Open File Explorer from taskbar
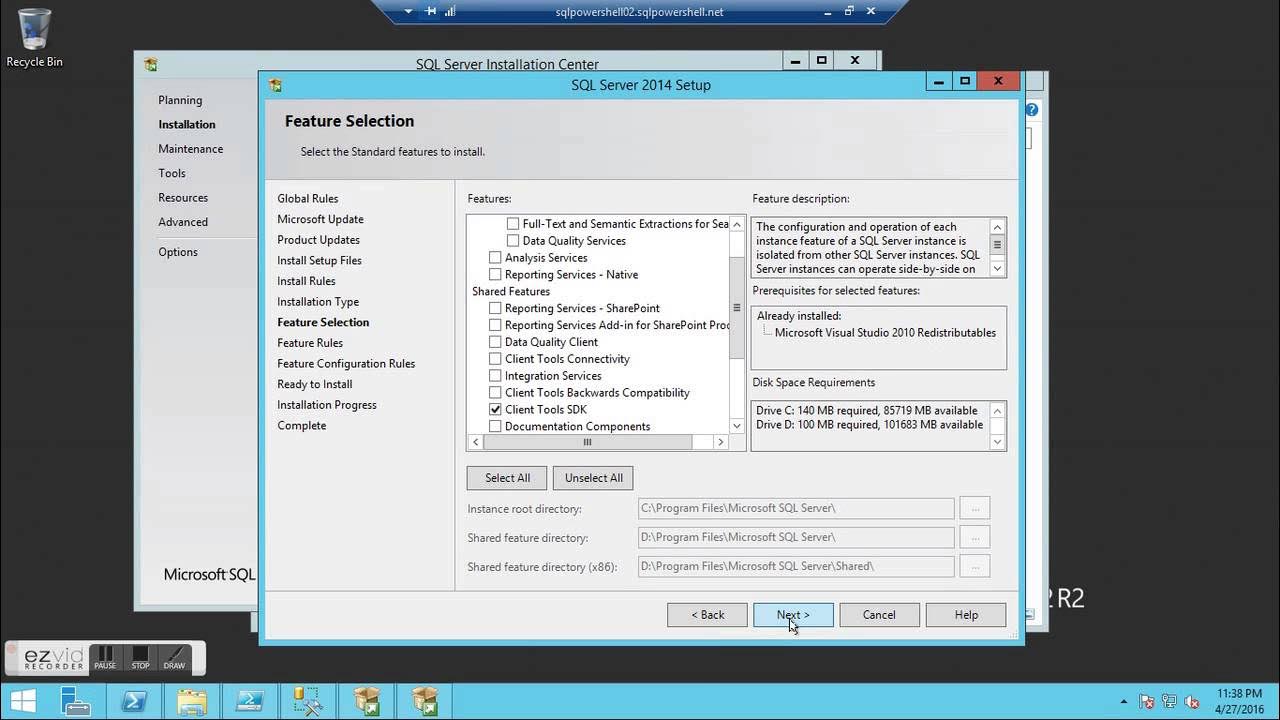The image size is (1280, 720). 192,701
